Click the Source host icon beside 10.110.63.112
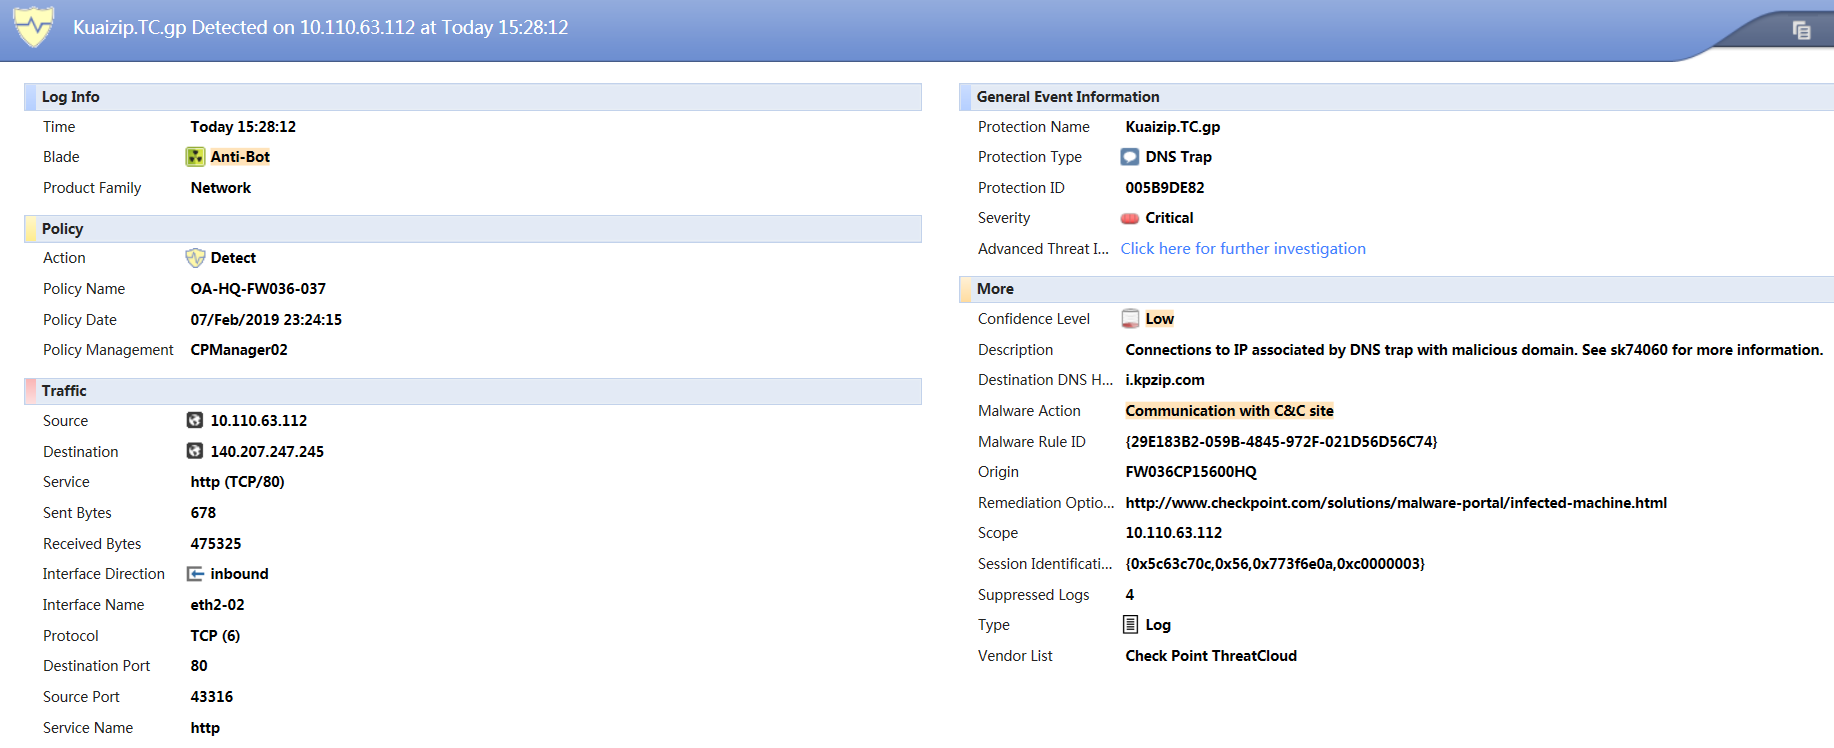This screenshot has width=1834, height=748. tap(196, 421)
